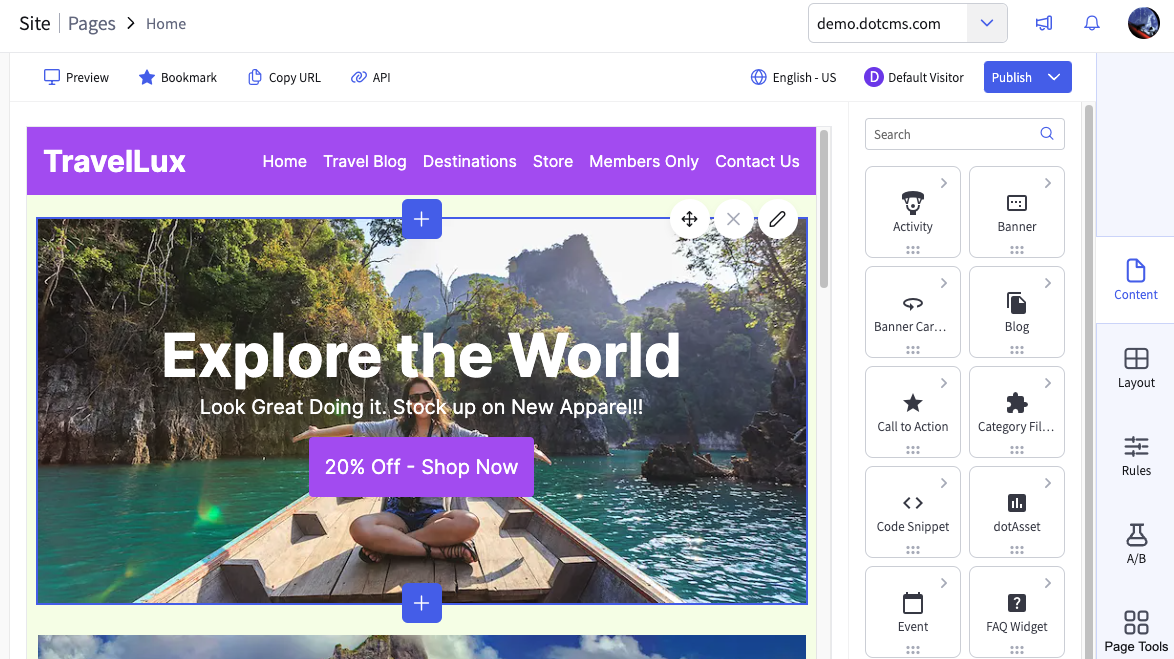Image resolution: width=1174 pixels, height=659 pixels.
Task: Switch to the Content tab
Action: coord(1136,280)
